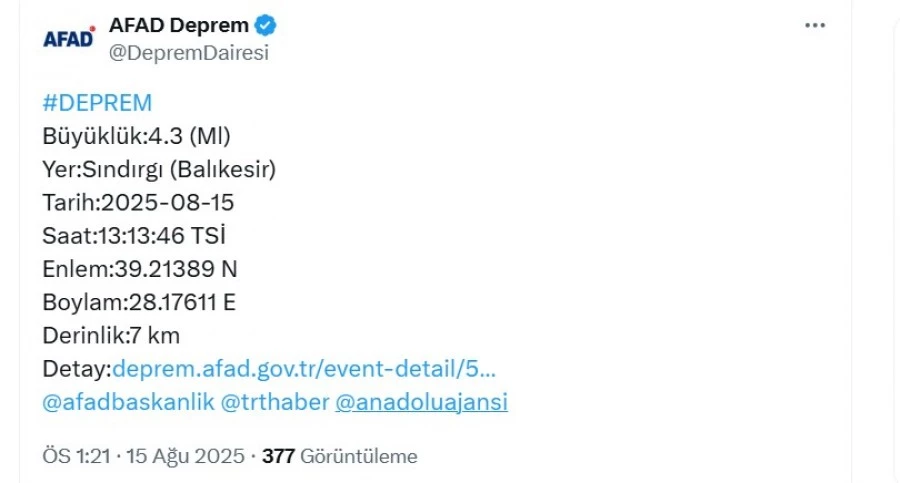Click the Tarih:2025-08-15 text line
The height and width of the screenshot is (483, 900).
pos(138,203)
